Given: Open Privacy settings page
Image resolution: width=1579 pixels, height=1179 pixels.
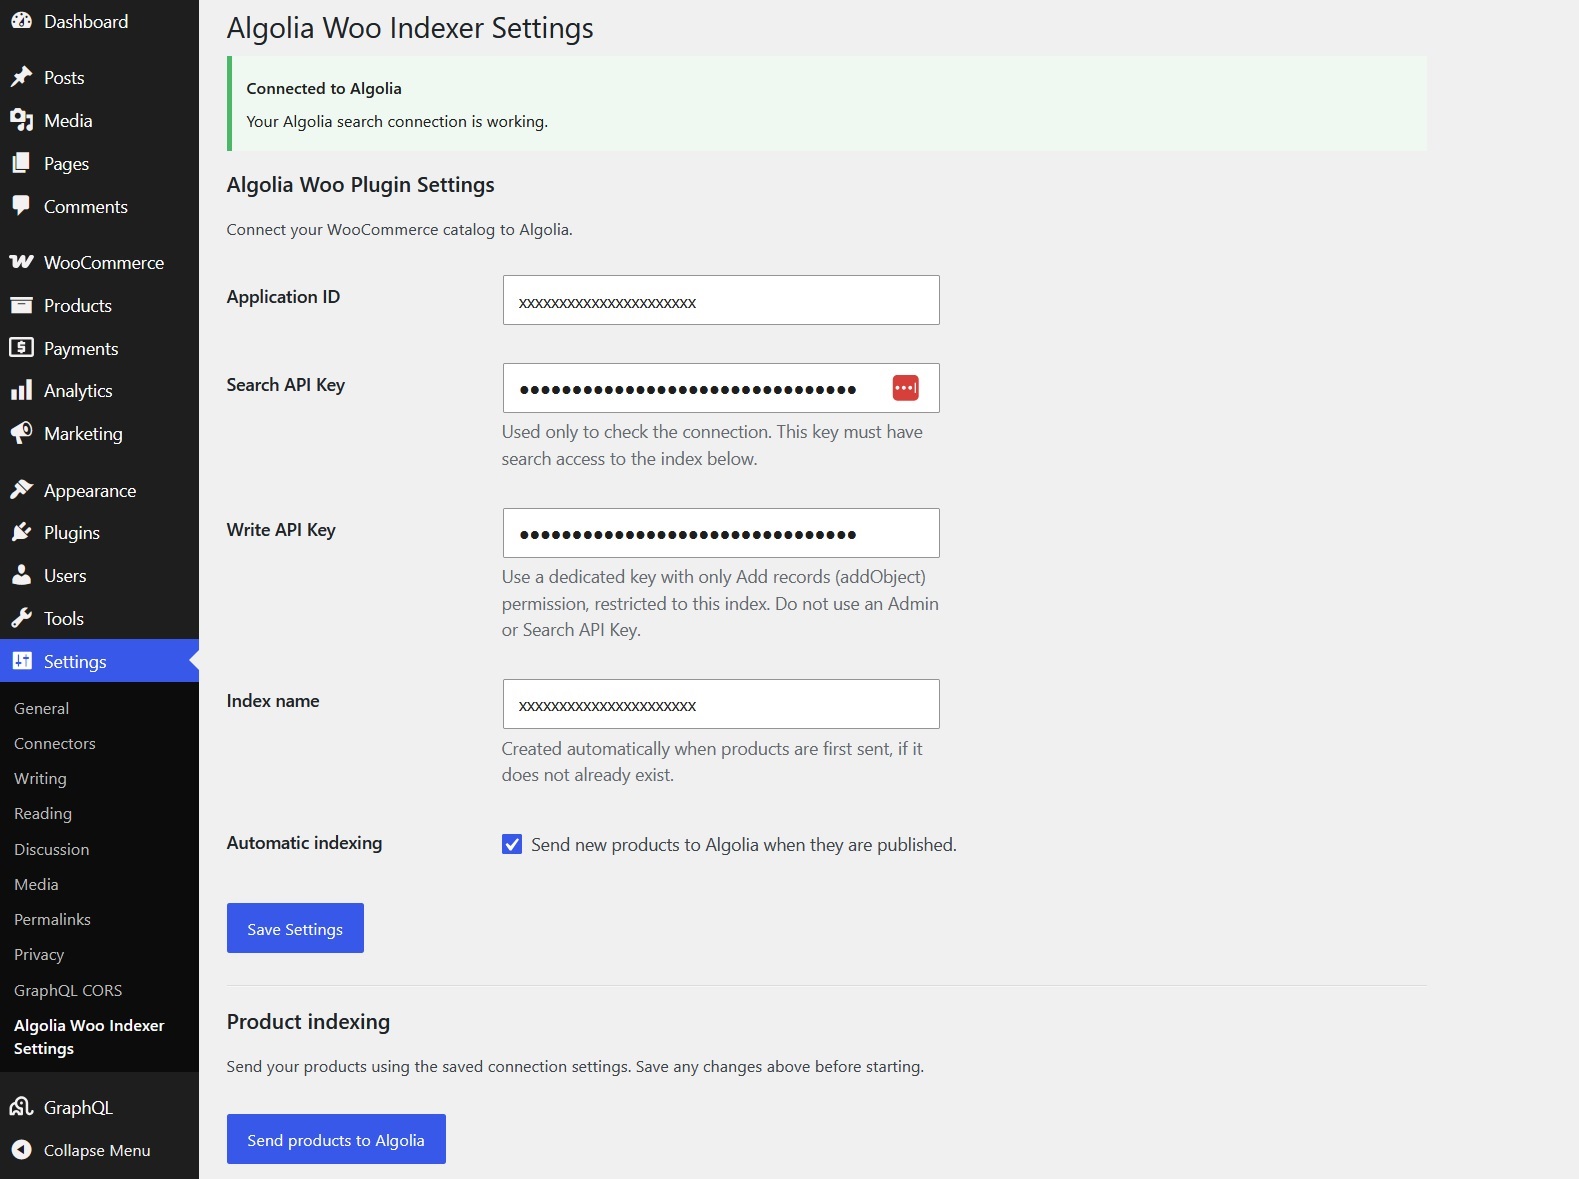Looking at the screenshot, I should pos(39,954).
